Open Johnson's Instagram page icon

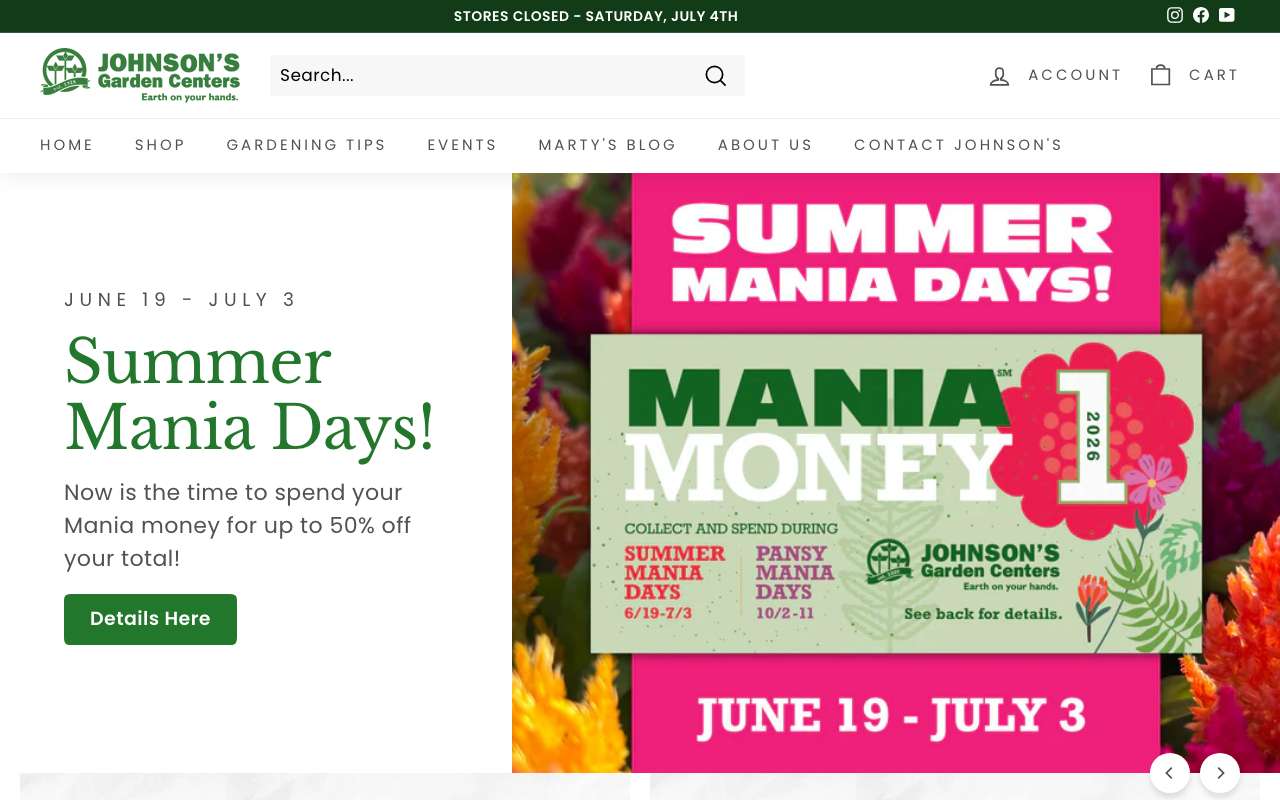(1175, 15)
